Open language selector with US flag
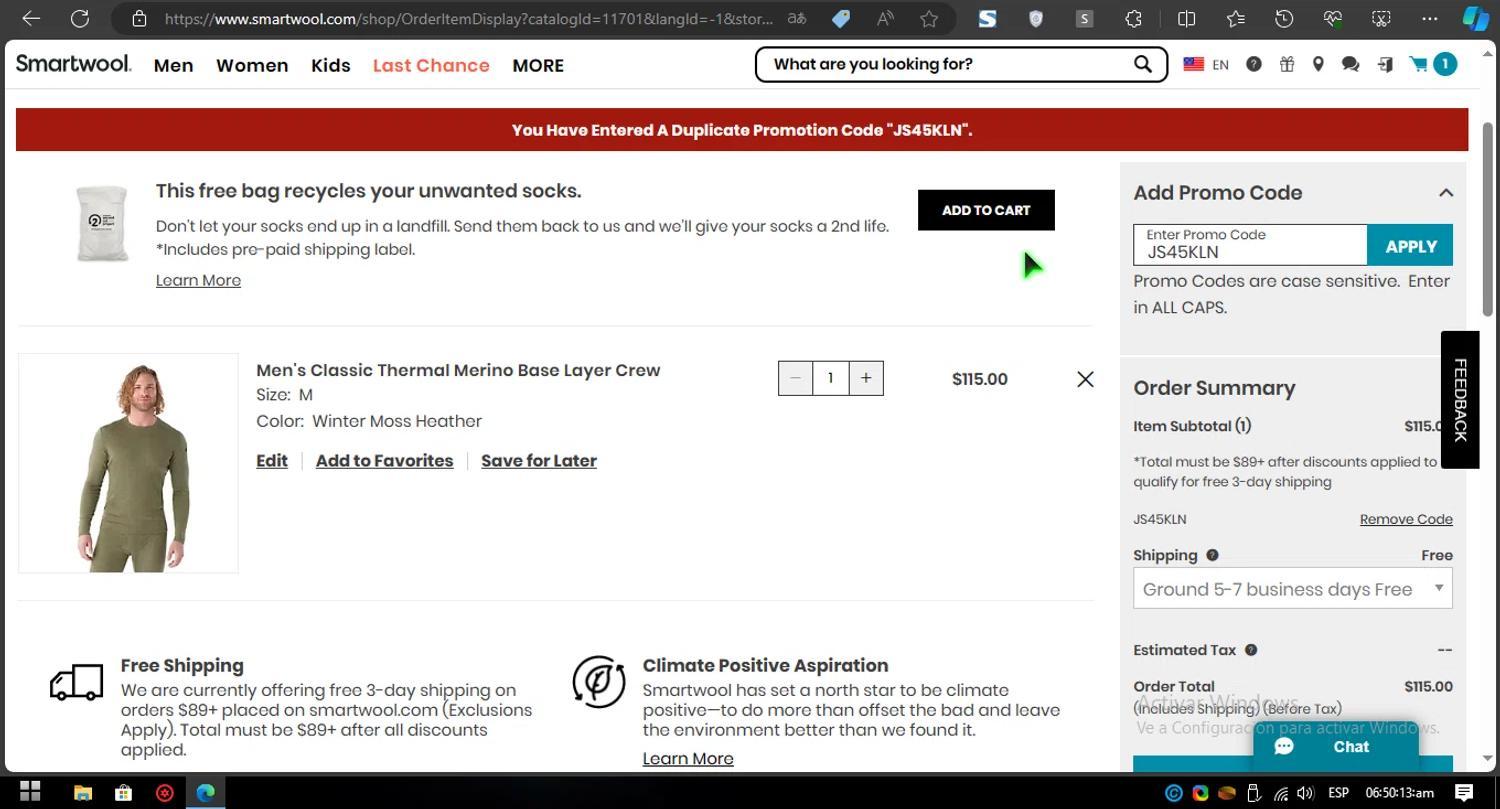This screenshot has height=809, width=1500. coord(1206,64)
